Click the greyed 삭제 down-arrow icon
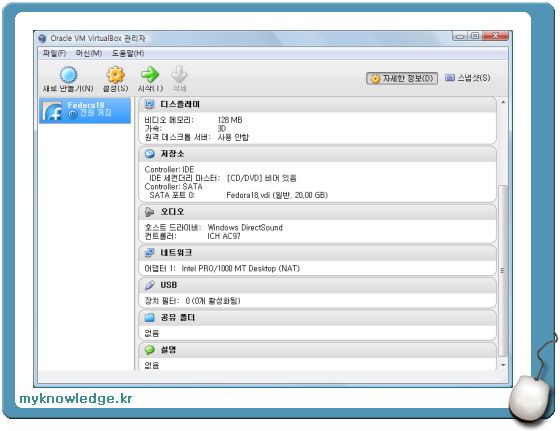Image resolution: width=560 pixels, height=431 pixels. 179,74
